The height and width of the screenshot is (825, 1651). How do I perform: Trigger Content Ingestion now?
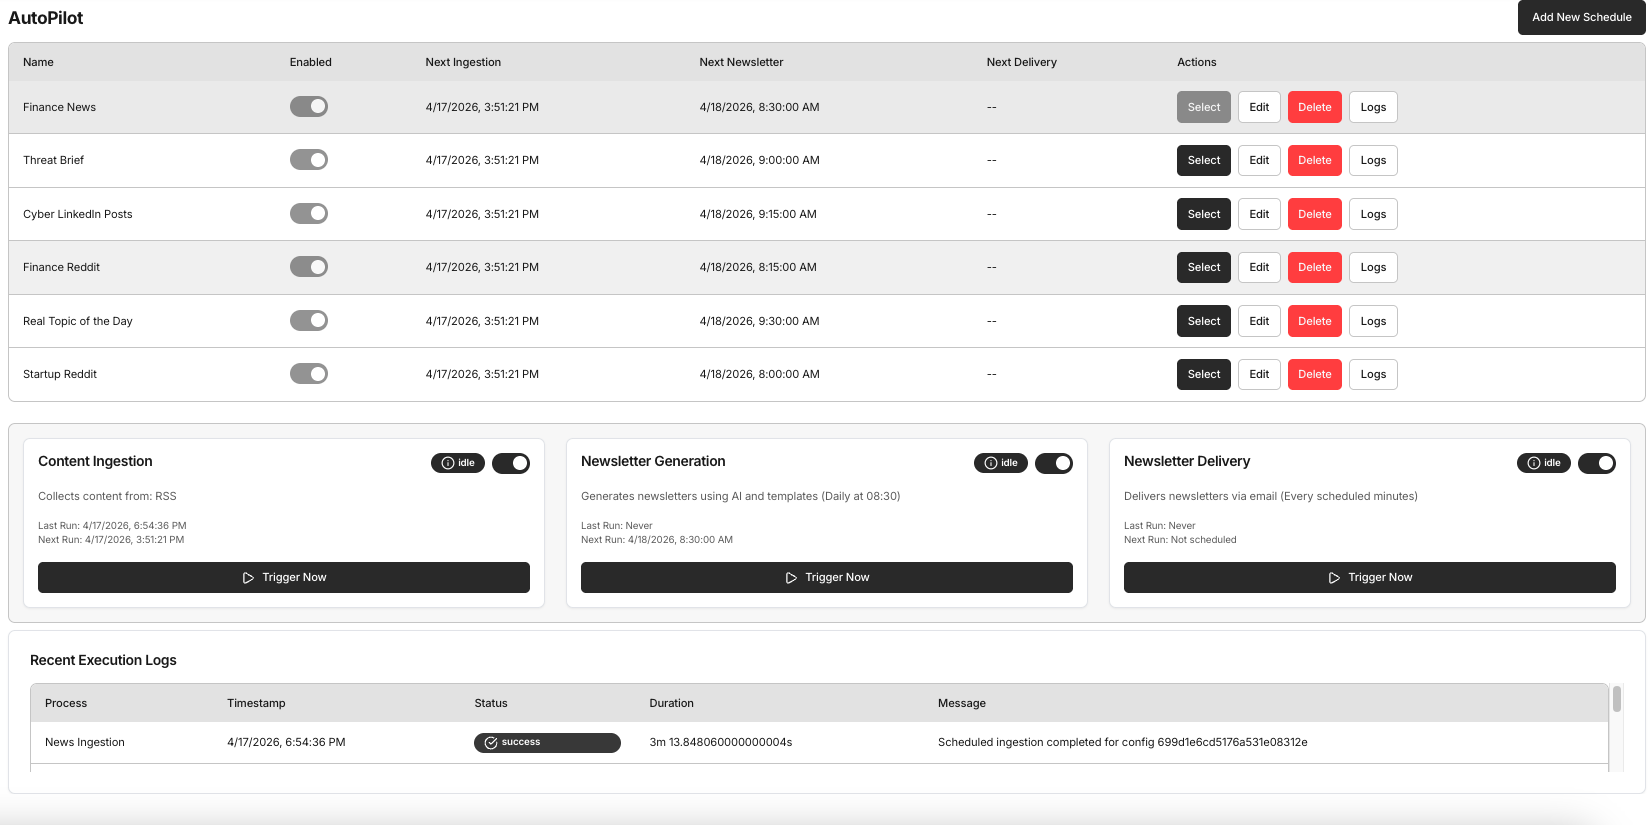(x=284, y=577)
